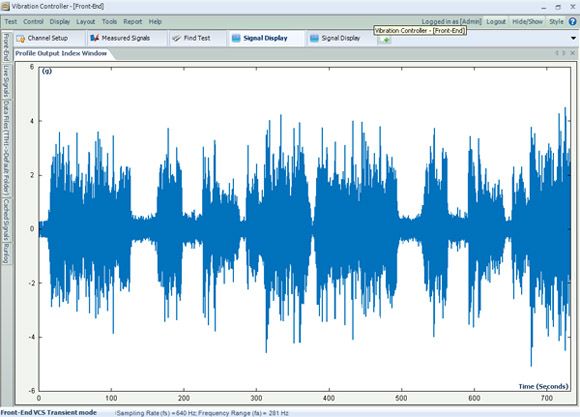
Task: Click the Hide/Show button
Action: coord(527,21)
